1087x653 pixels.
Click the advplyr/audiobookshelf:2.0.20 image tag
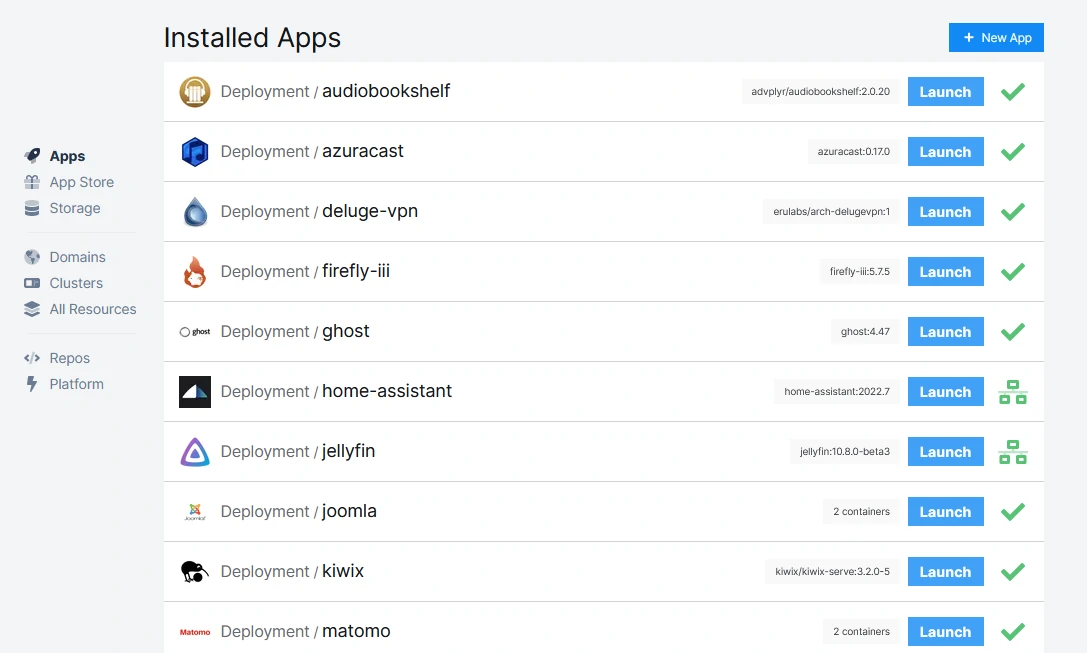820,92
